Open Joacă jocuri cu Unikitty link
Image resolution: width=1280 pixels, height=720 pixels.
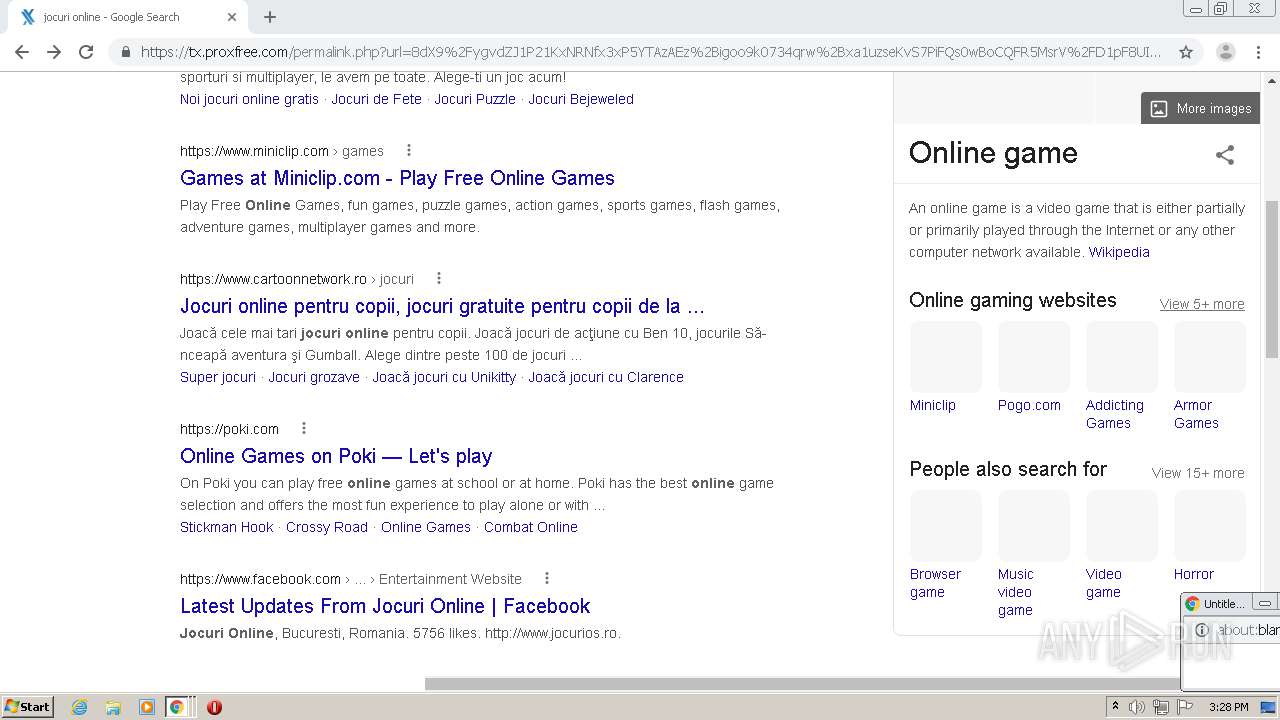pyautogui.click(x=444, y=377)
